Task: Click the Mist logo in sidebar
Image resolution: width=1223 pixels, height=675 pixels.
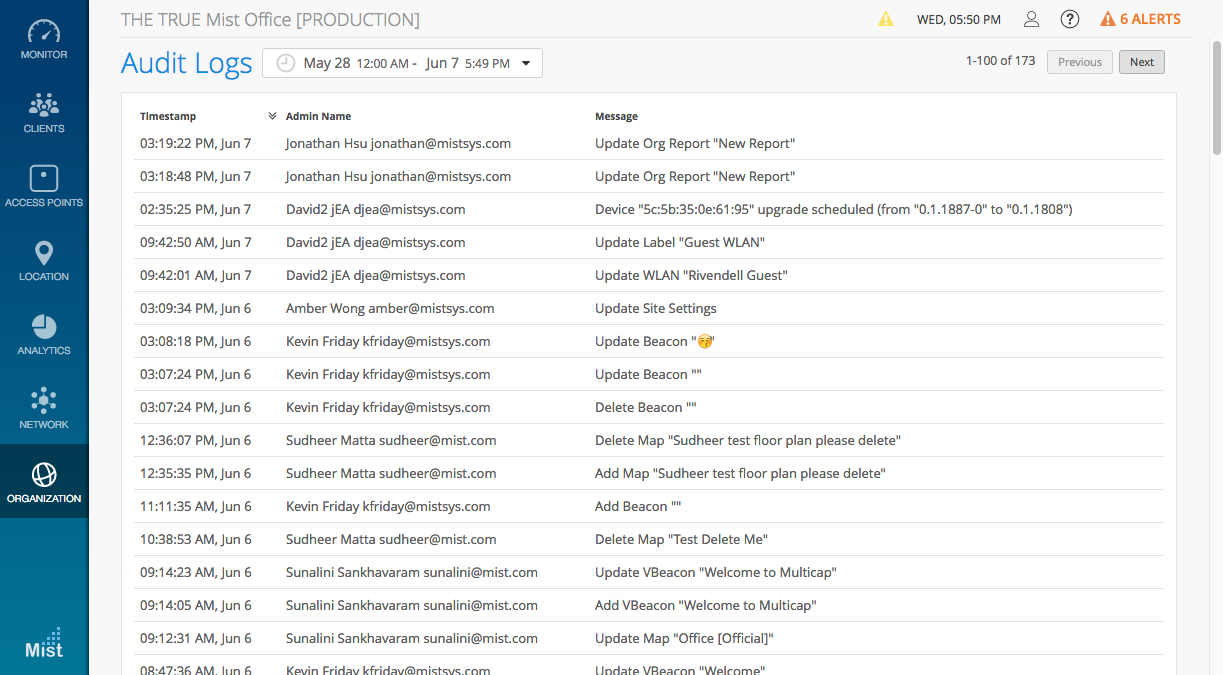Action: (44, 643)
